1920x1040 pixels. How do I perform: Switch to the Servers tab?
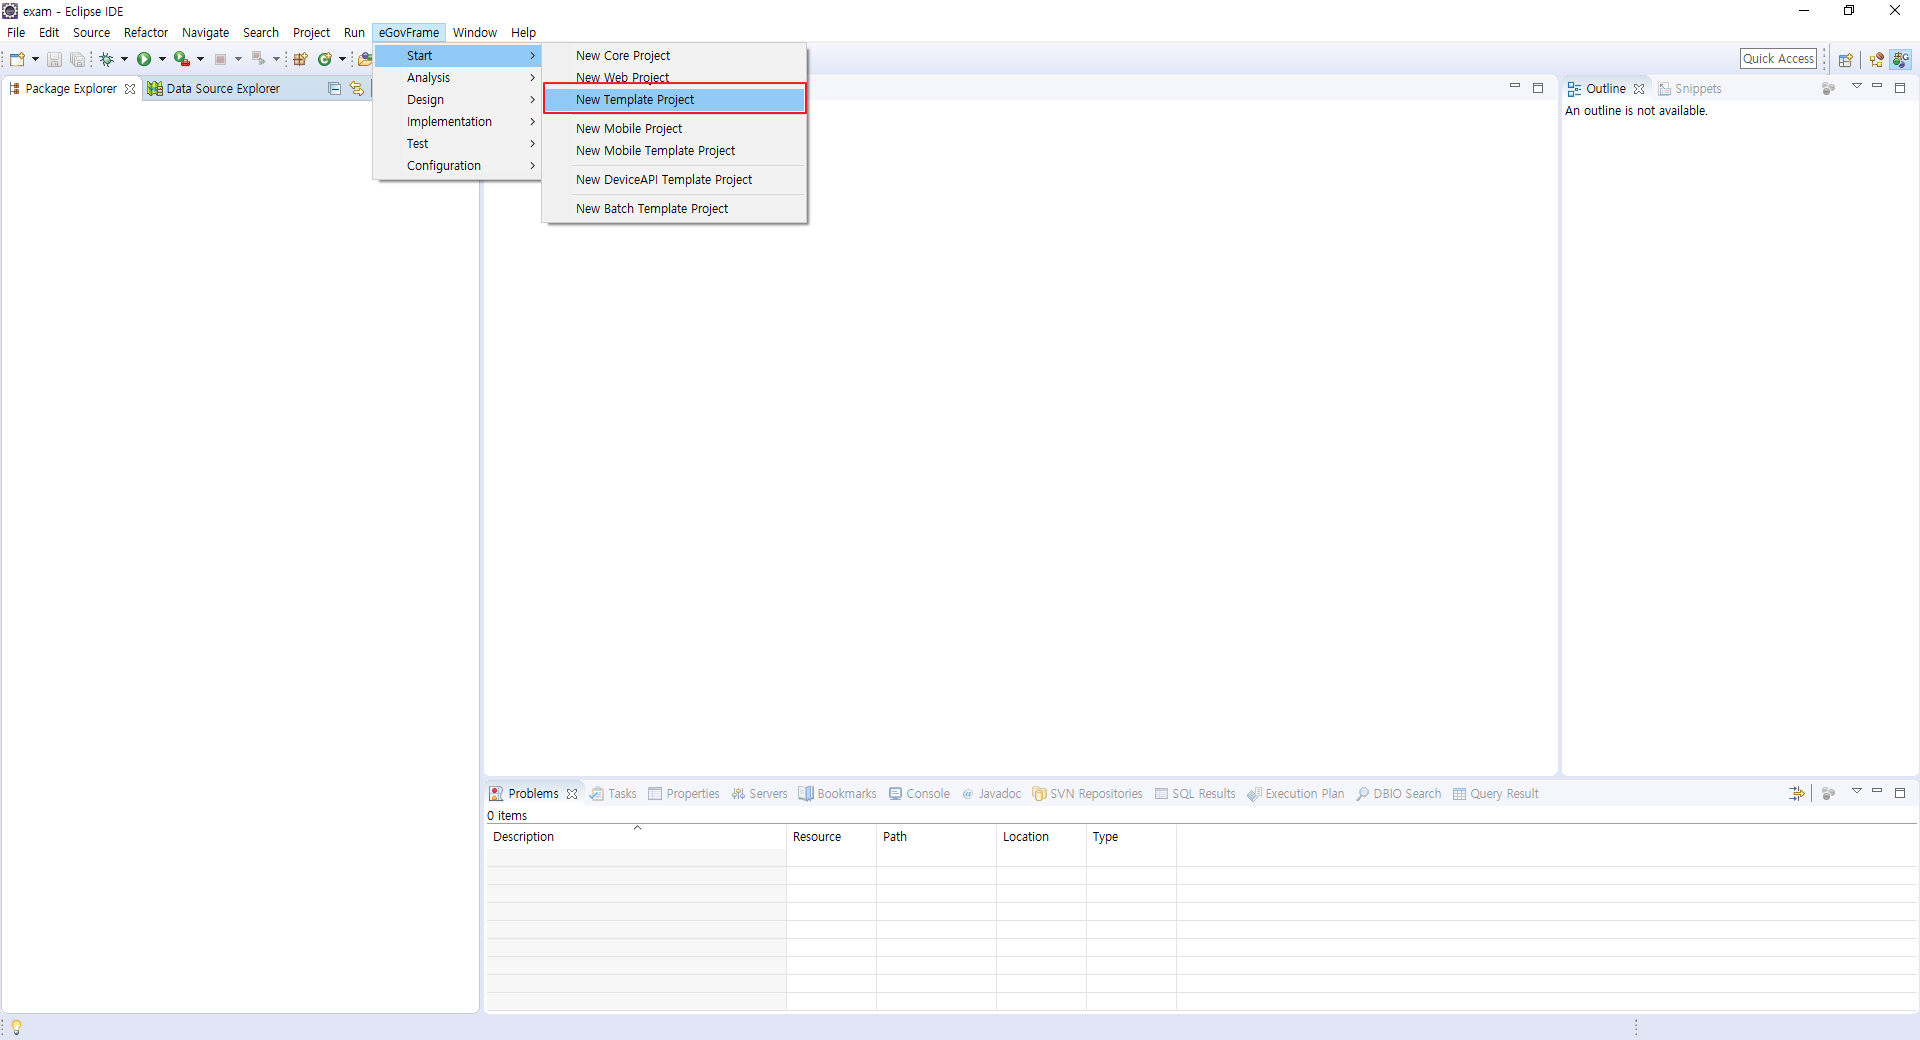click(x=759, y=794)
